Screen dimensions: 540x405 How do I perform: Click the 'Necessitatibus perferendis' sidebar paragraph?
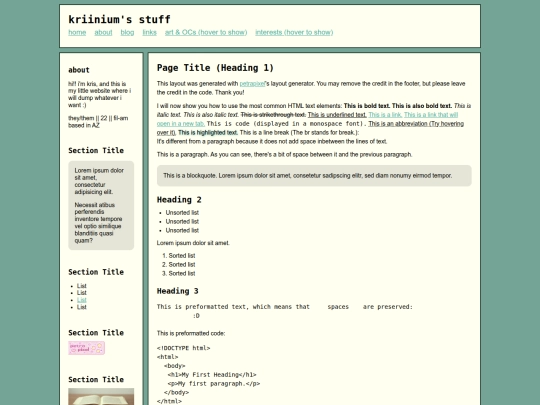tap(98, 223)
